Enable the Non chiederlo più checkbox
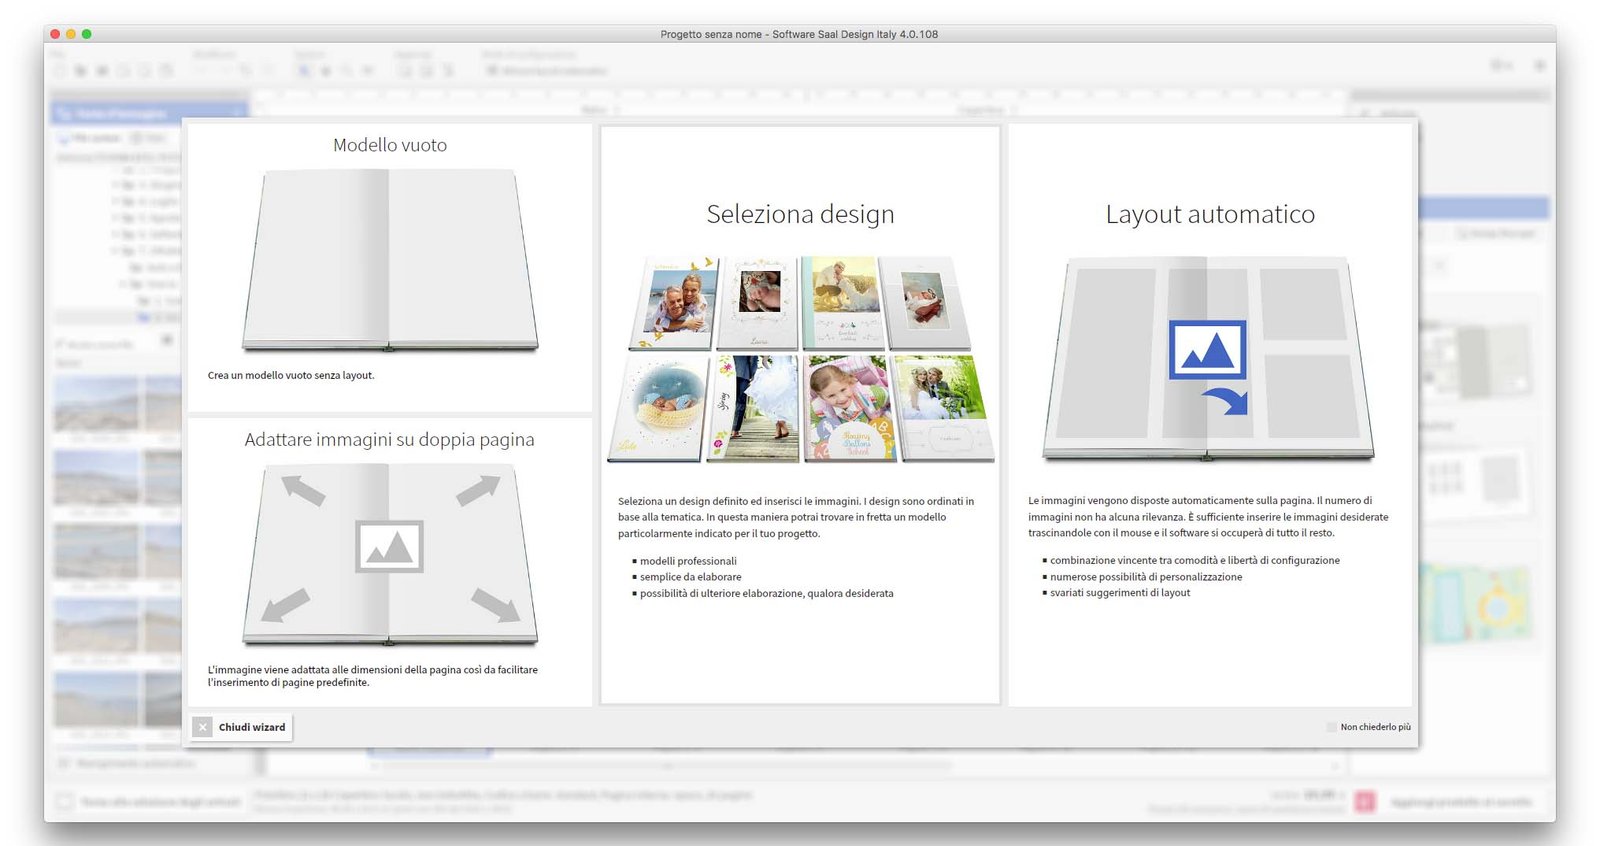The width and height of the screenshot is (1600, 846). point(1331,727)
